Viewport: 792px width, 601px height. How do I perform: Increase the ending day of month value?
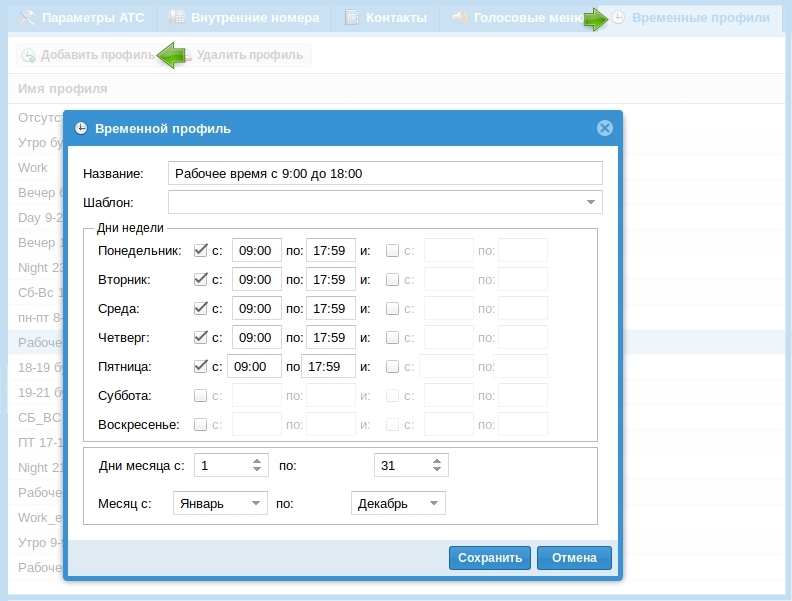point(437,461)
